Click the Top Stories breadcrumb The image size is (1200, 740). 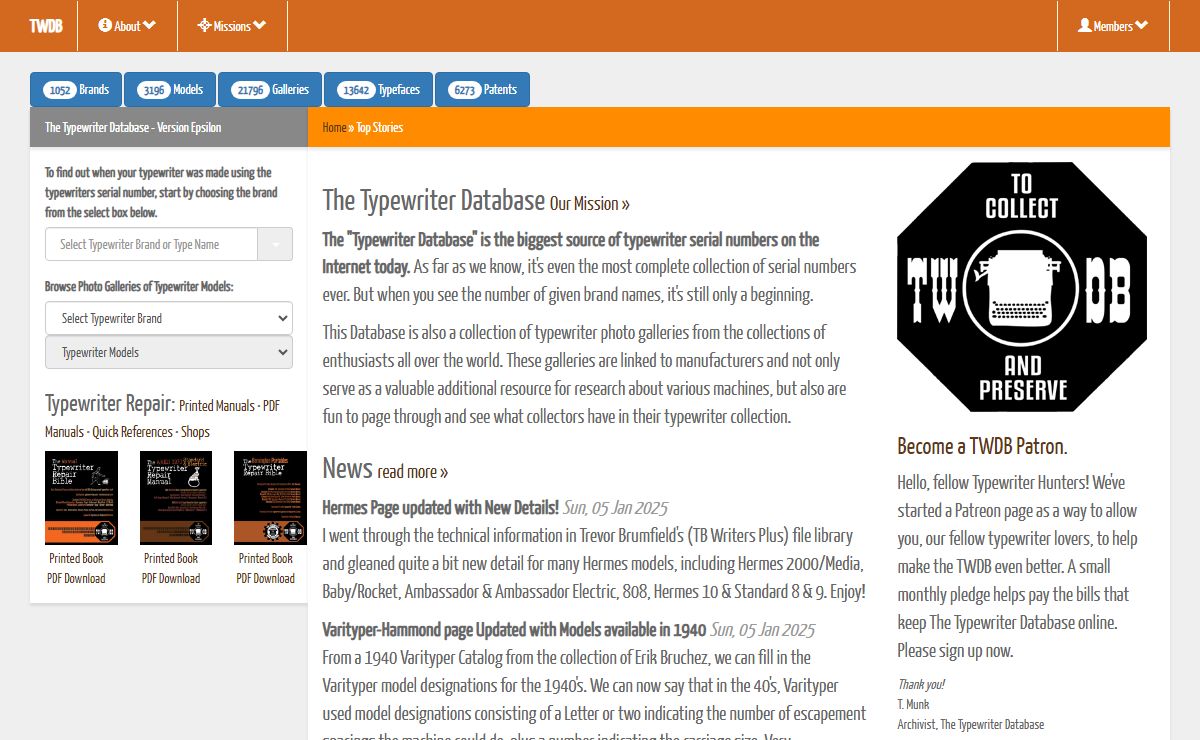coord(380,128)
